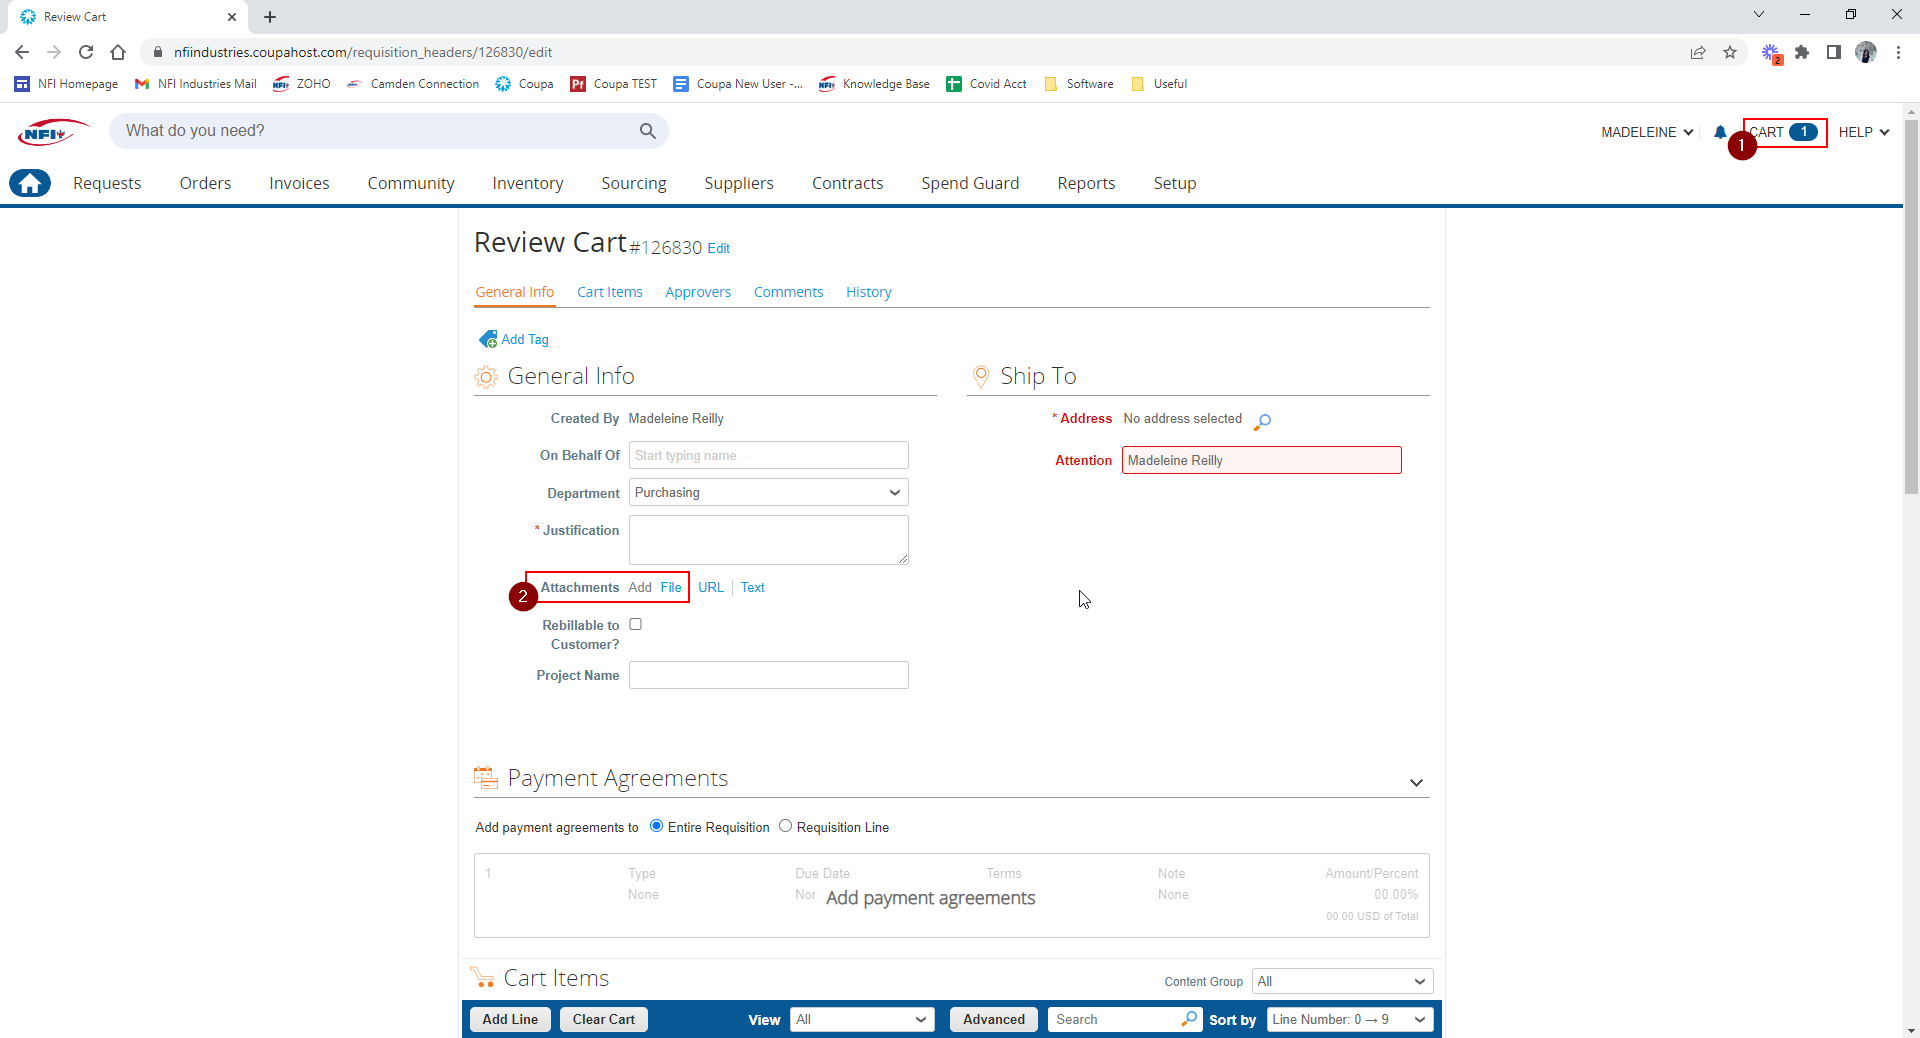Open ZOHO bookmark
Viewport: 1920px width, 1038px height.
tap(302, 84)
